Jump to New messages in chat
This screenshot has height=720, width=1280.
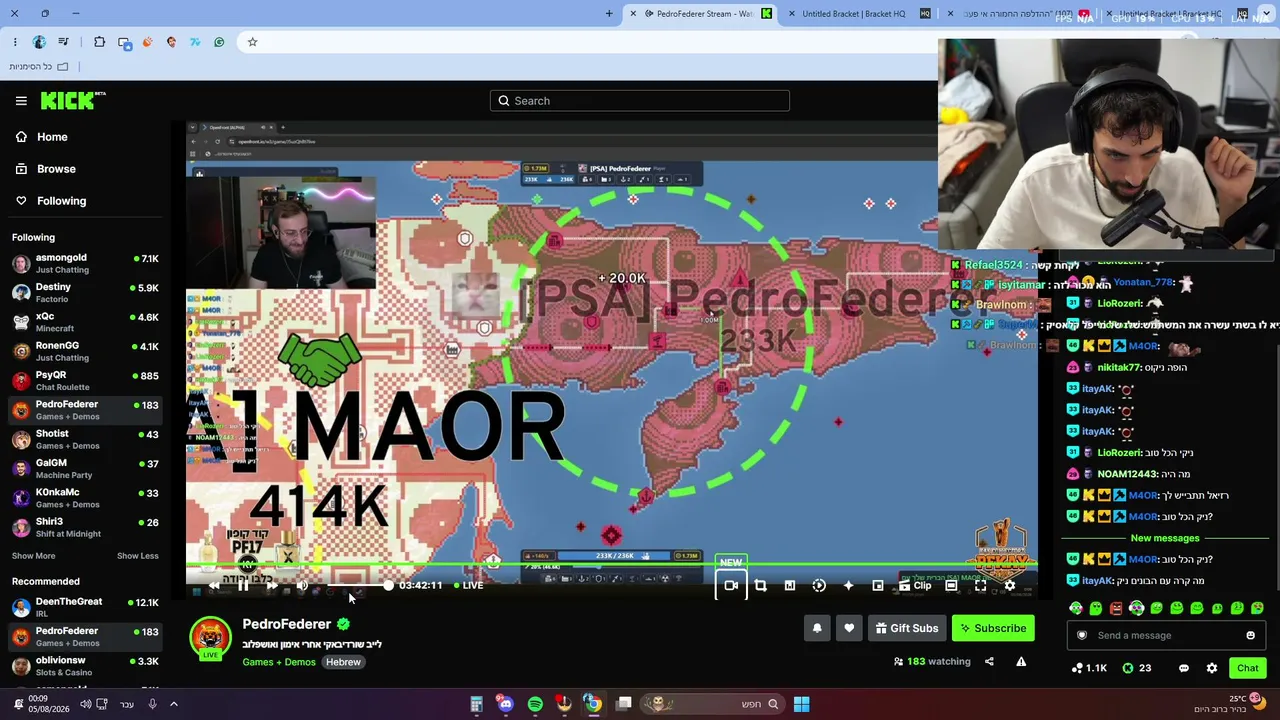[1165, 538]
